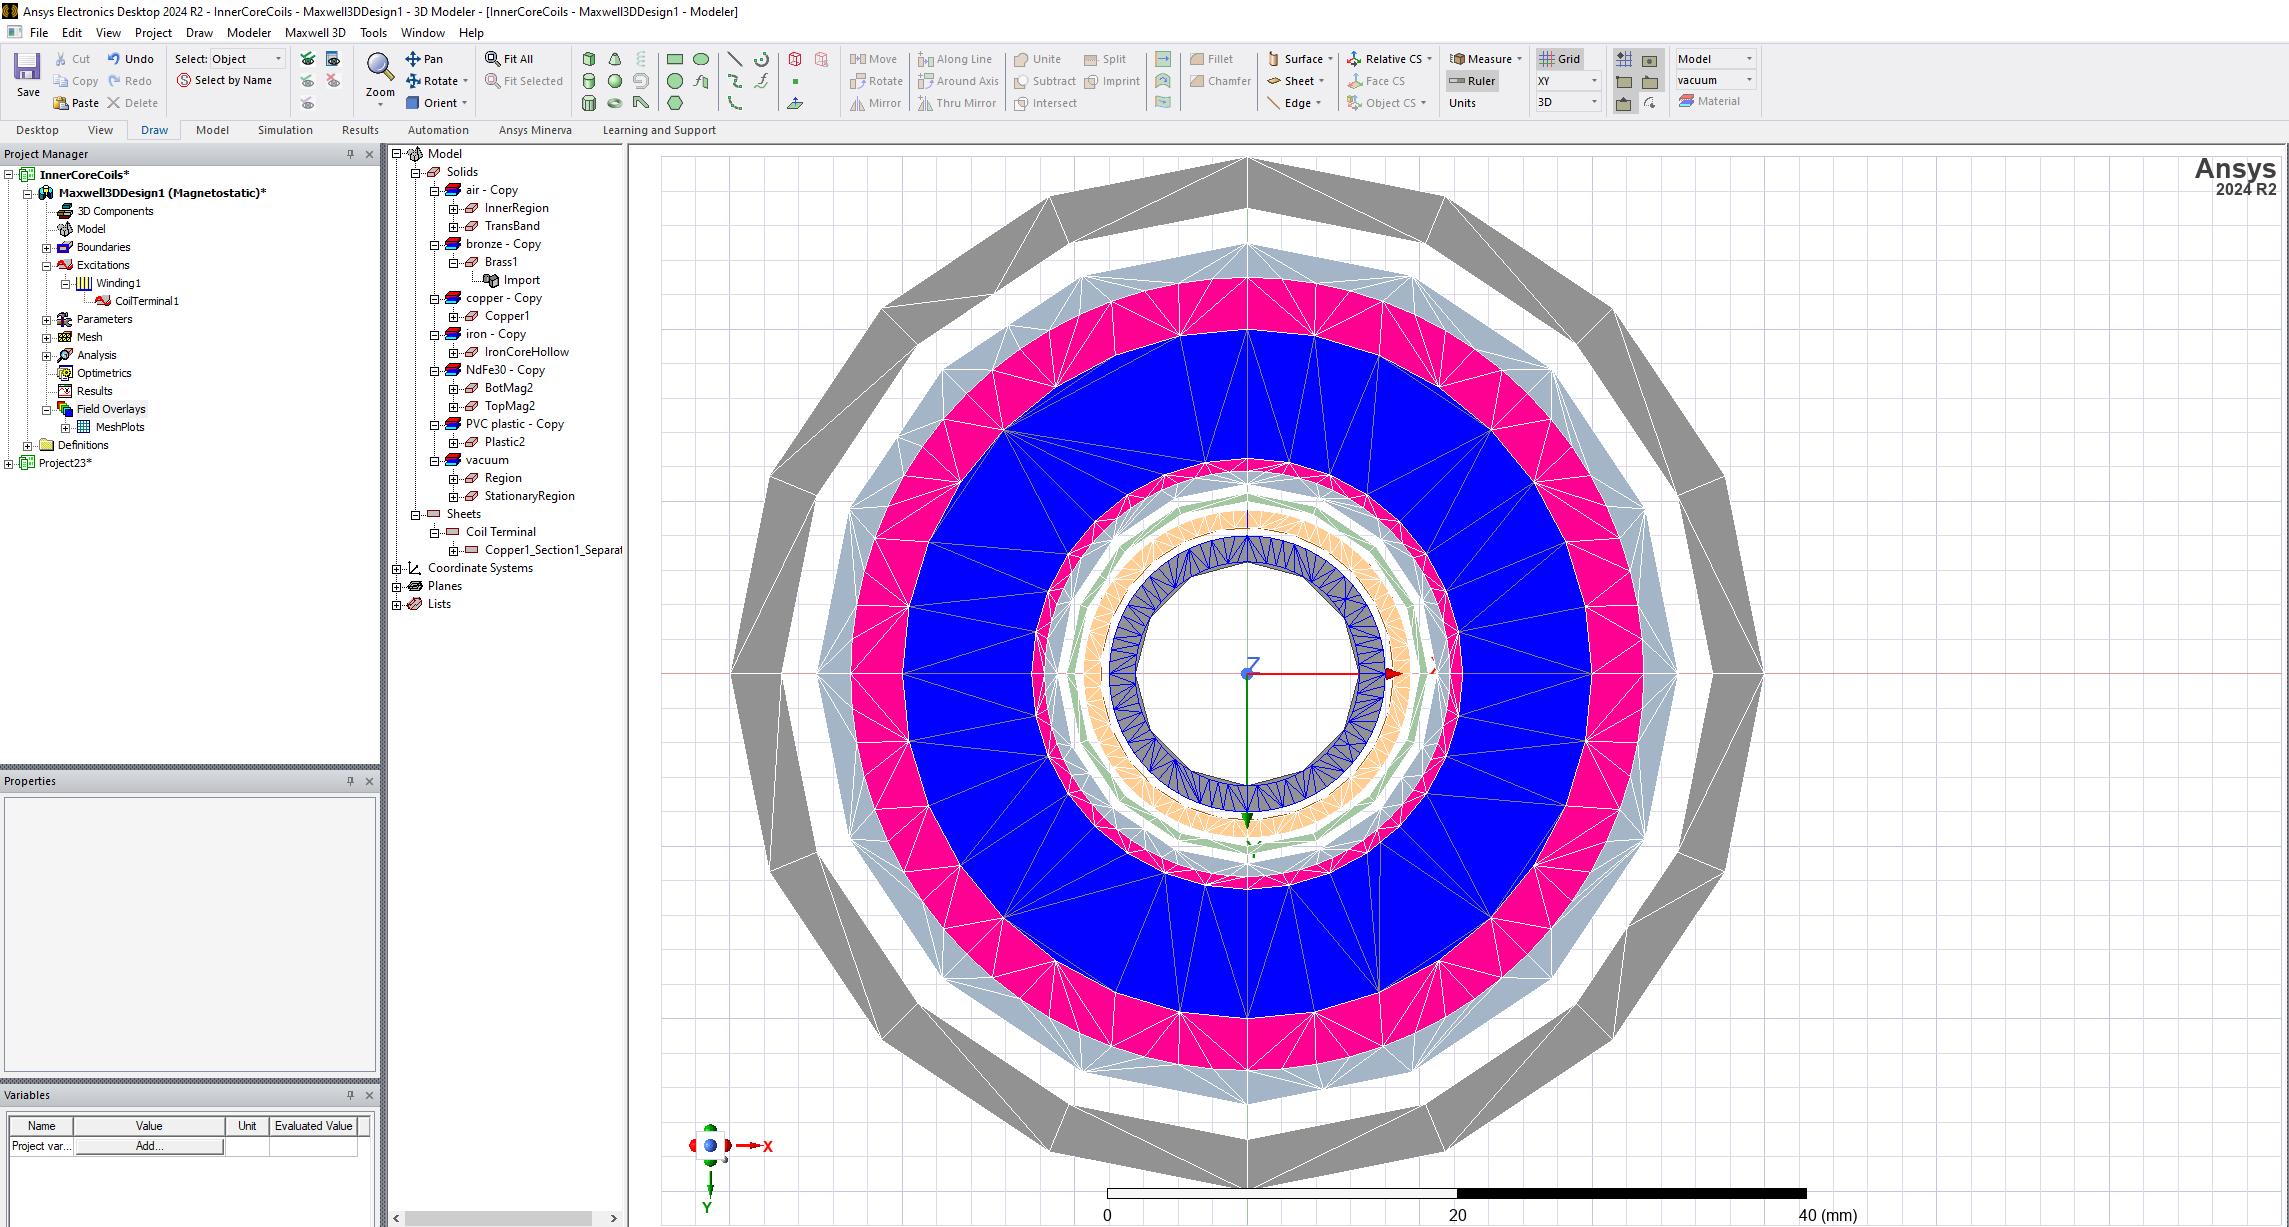Switch to the Simulation ribbon tab

(x=285, y=130)
